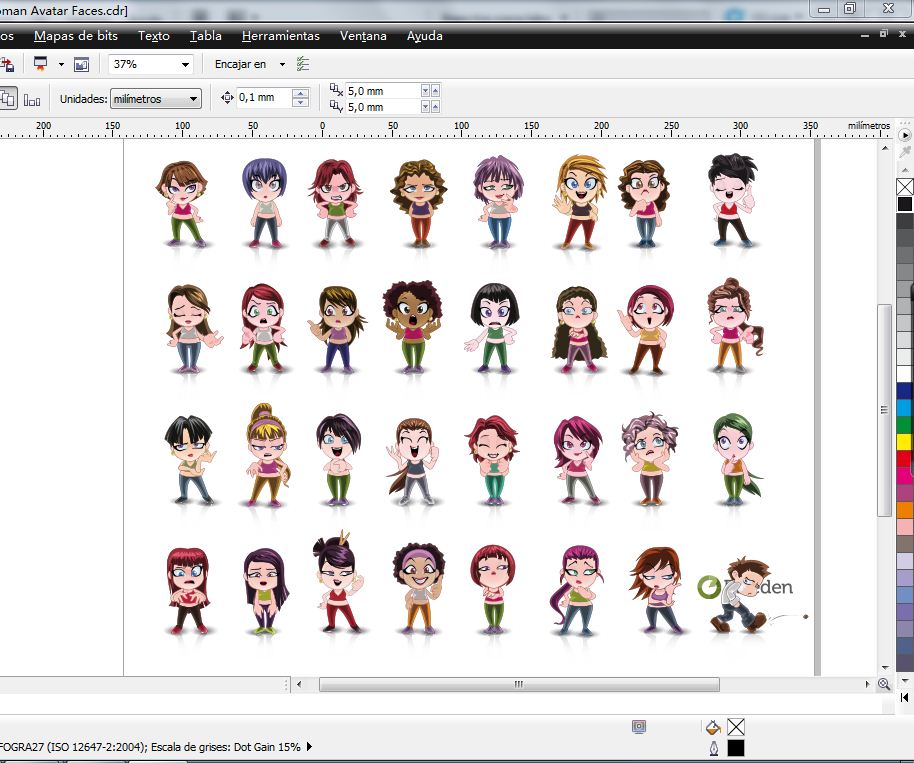Open the Mapas de bits menu
This screenshot has height=763, width=914.
76,36
